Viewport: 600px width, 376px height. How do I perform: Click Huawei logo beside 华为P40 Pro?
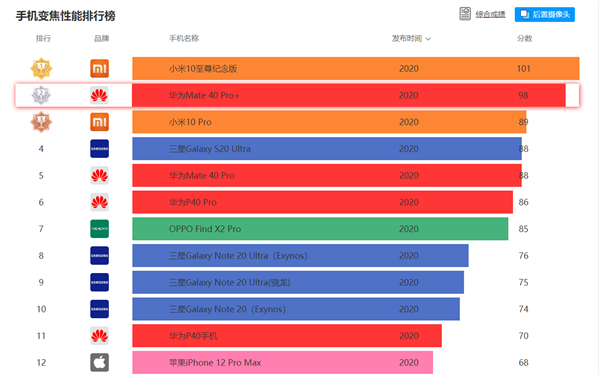coord(99,202)
